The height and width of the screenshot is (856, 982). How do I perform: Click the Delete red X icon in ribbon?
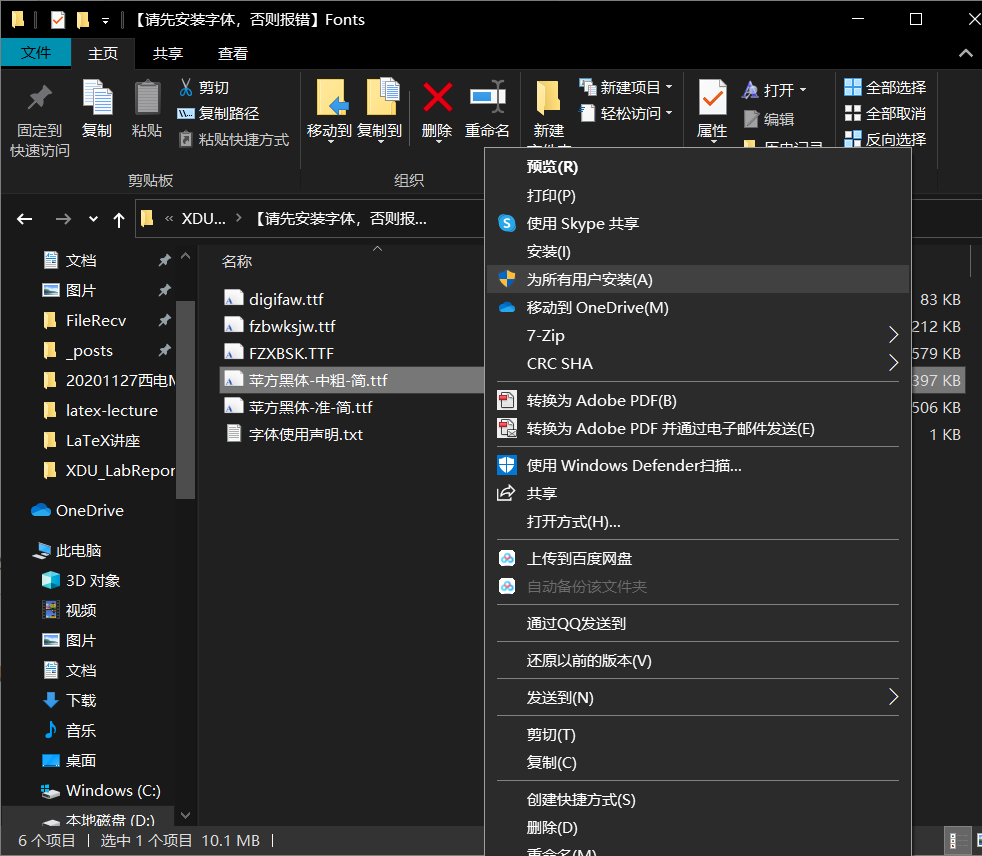(x=437, y=98)
